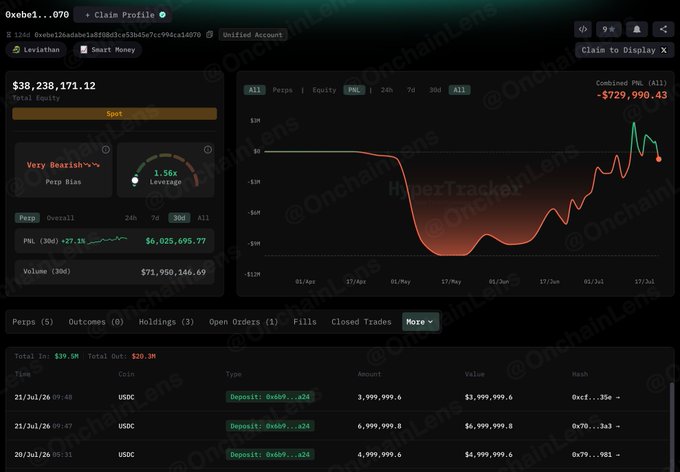The width and height of the screenshot is (680, 472).
Task: Click the Smart Money badge
Action: click(x=108, y=50)
